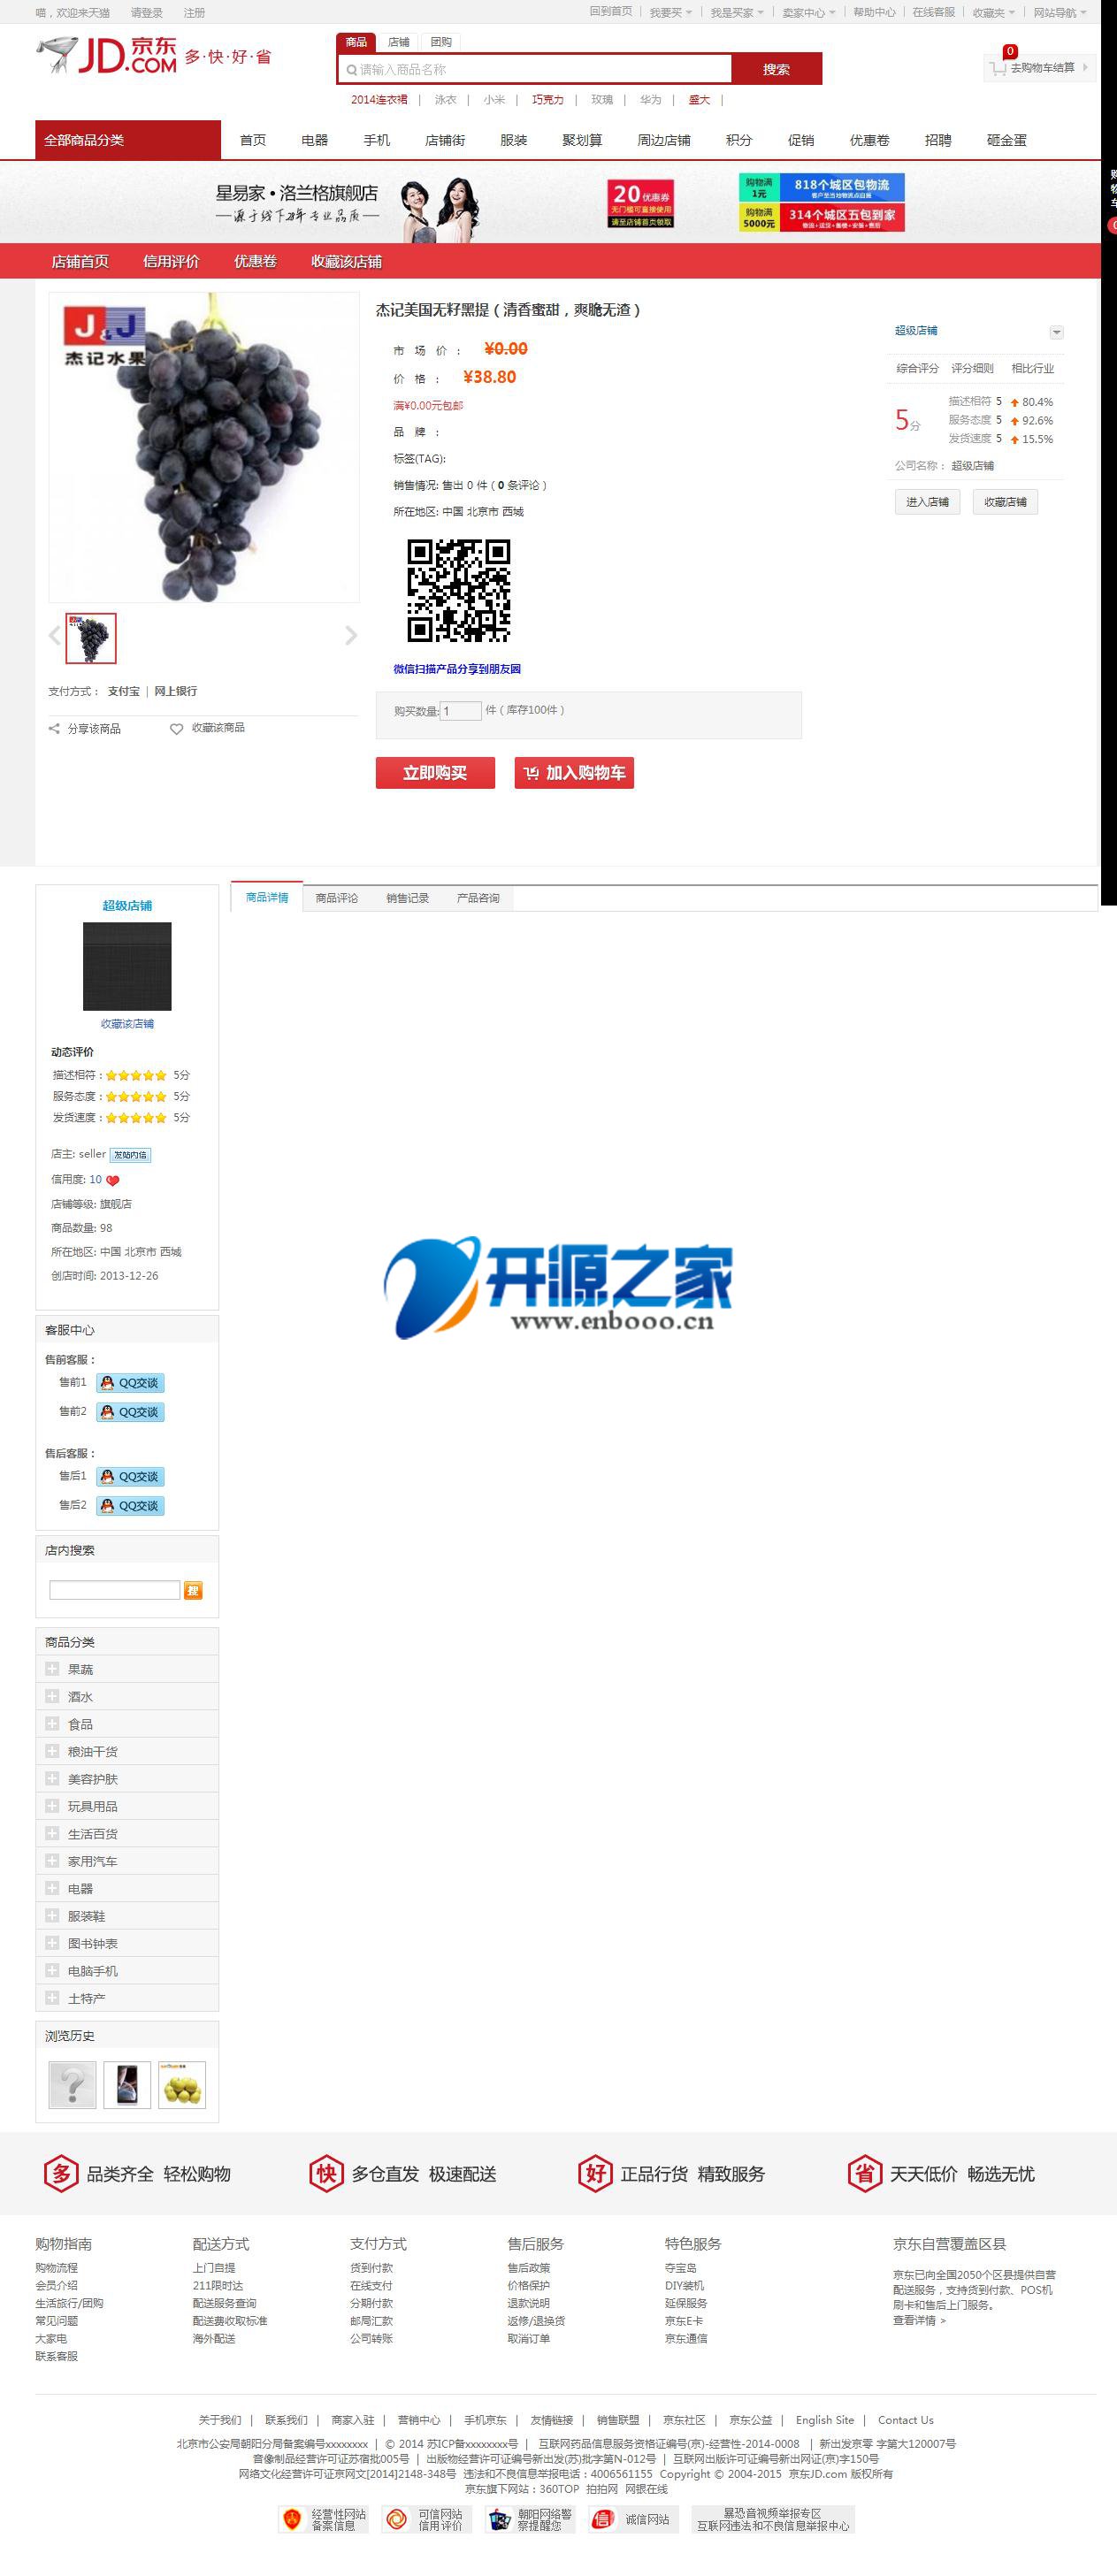Screen dimensions: 1117x2576
Task: Show previous product thumbnail arrow
Action: tap(55, 635)
